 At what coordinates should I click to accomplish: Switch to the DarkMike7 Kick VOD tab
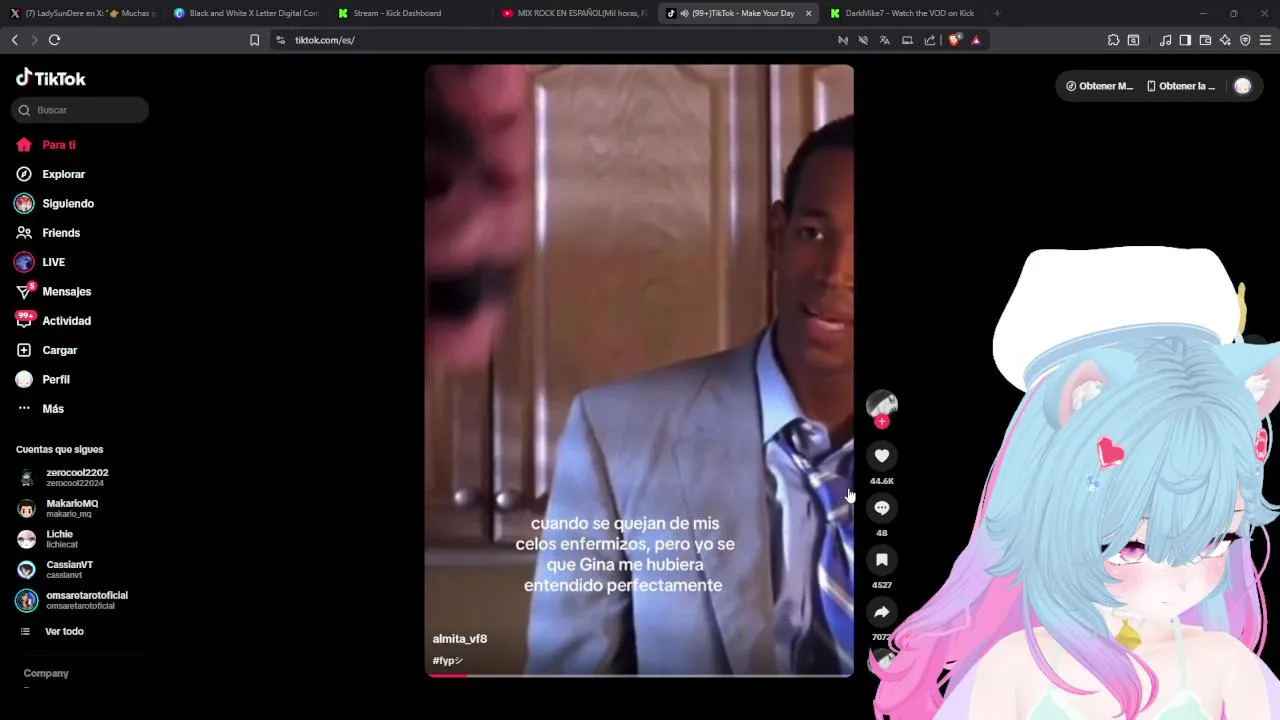(903, 13)
